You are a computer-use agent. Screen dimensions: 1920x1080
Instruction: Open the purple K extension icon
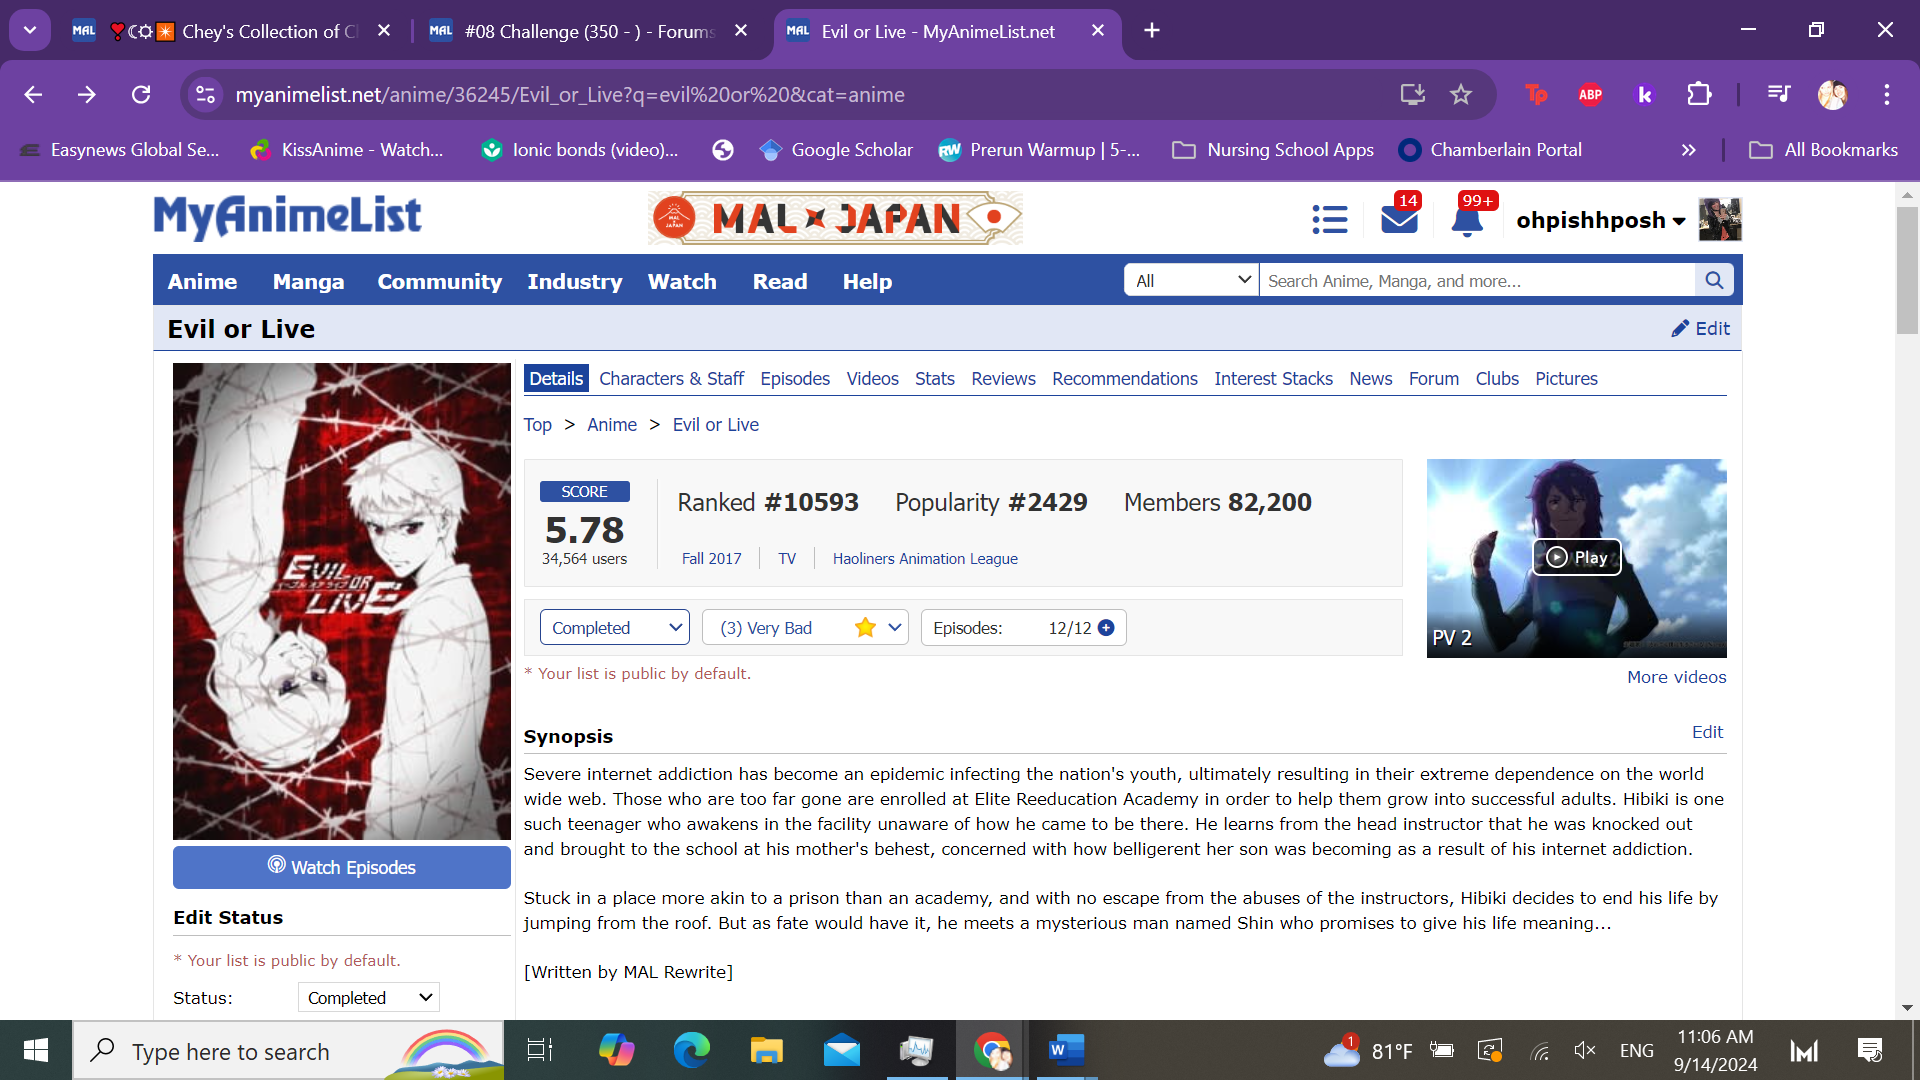click(1644, 94)
